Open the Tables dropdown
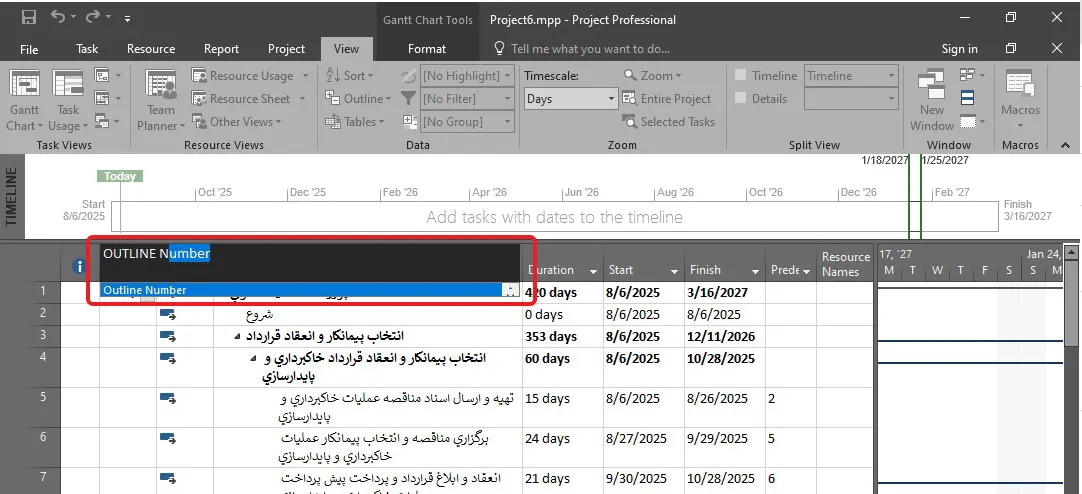Screen dimensions: 1082x494 pyautogui.click(x=355, y=121)
